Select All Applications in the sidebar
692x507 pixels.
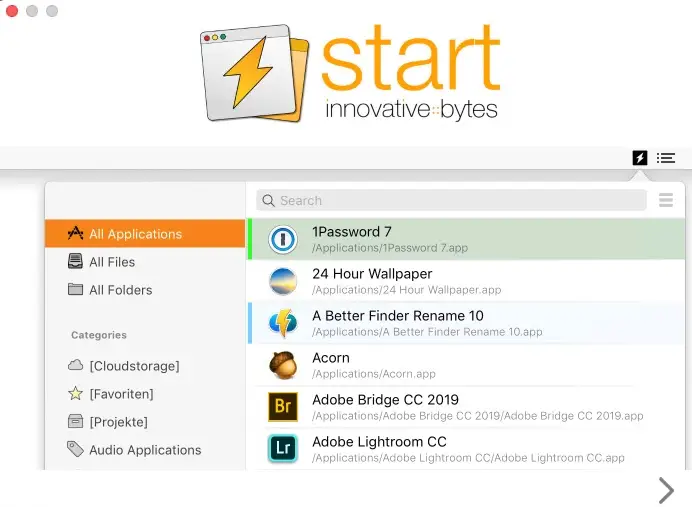pyautogui.click(x=135, y=234)
